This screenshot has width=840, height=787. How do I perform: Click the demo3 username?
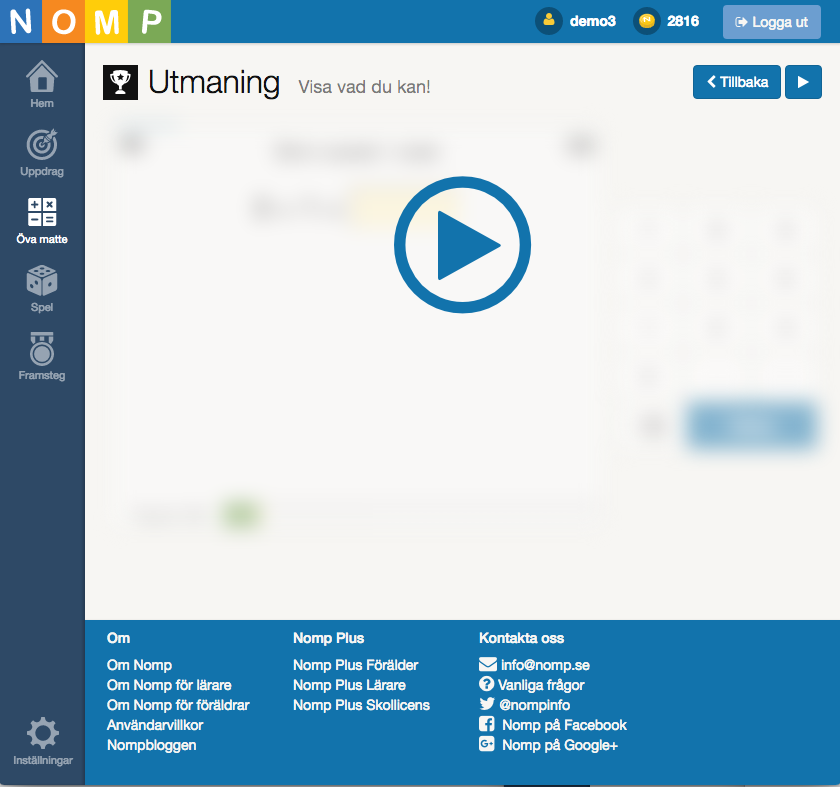(592, 21)
